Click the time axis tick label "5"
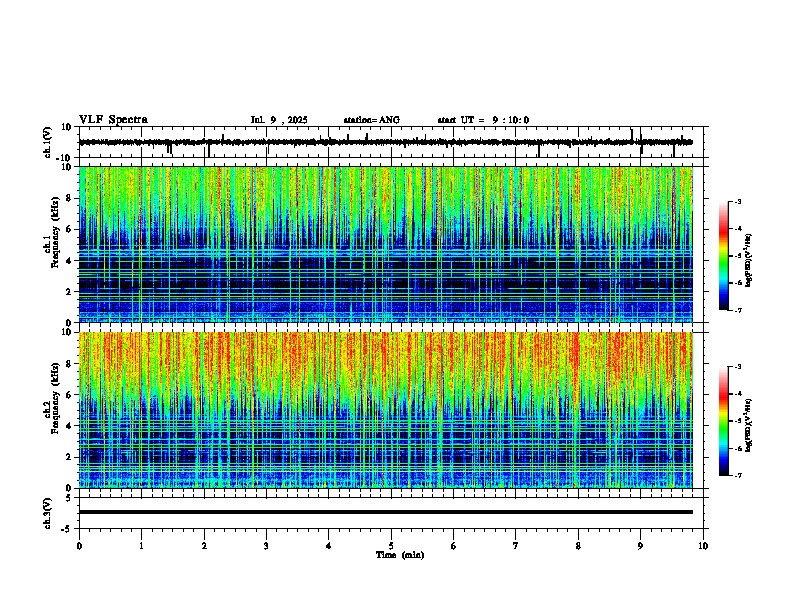 pyautogui.click(x=391, y=546)
